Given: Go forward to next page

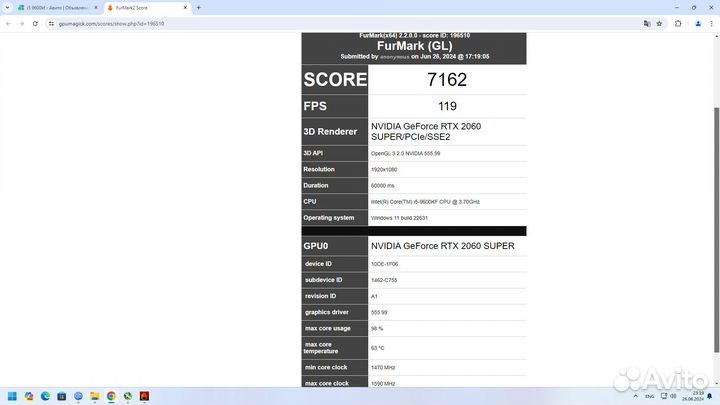Looking at the screenshot, I should pos(22,23).
